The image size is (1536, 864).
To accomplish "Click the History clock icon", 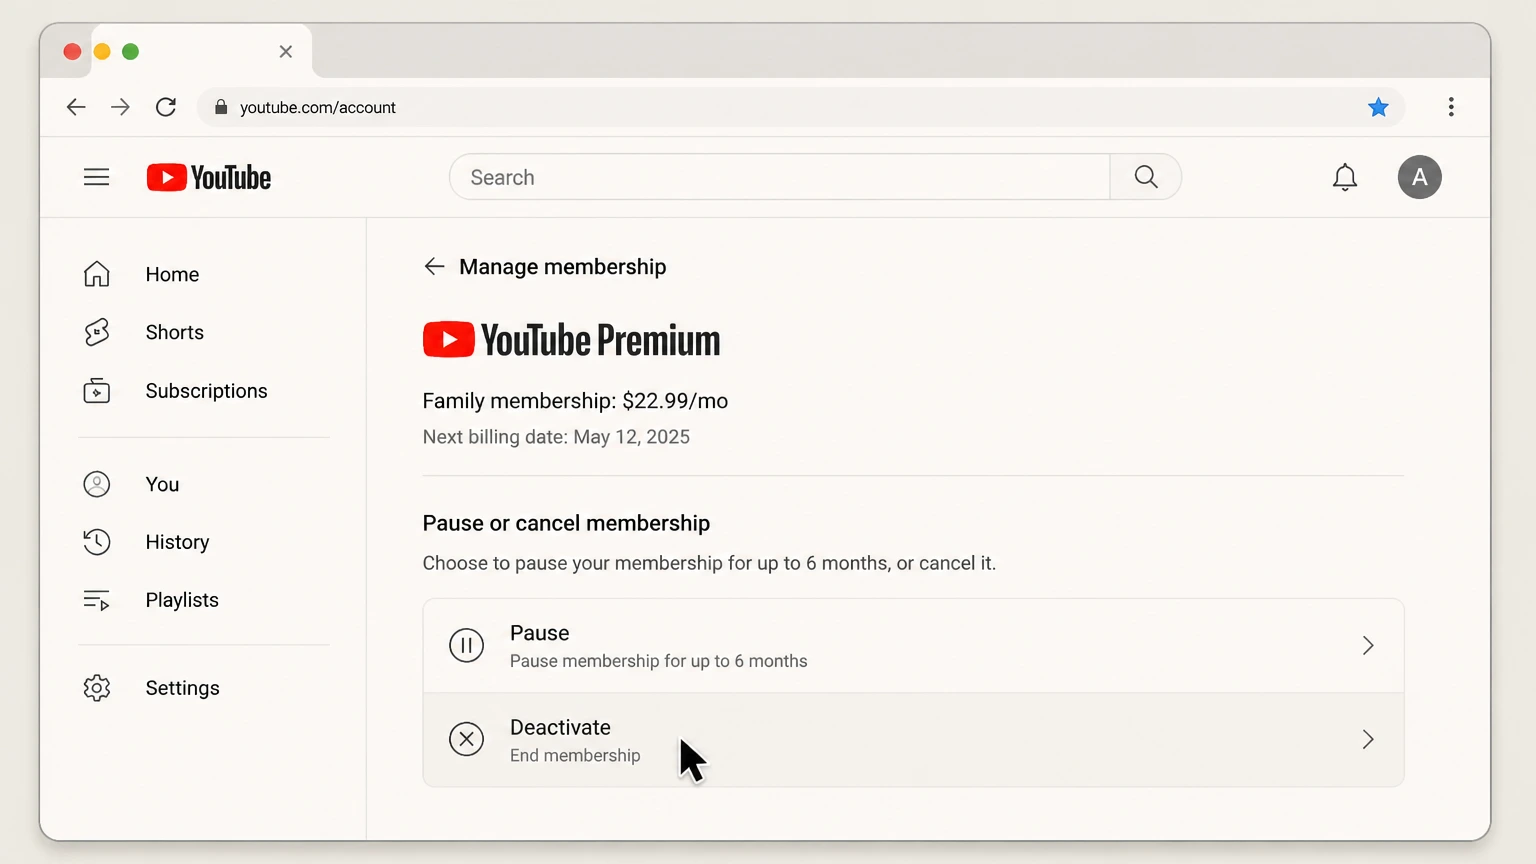I will click(x=97, y=542).
